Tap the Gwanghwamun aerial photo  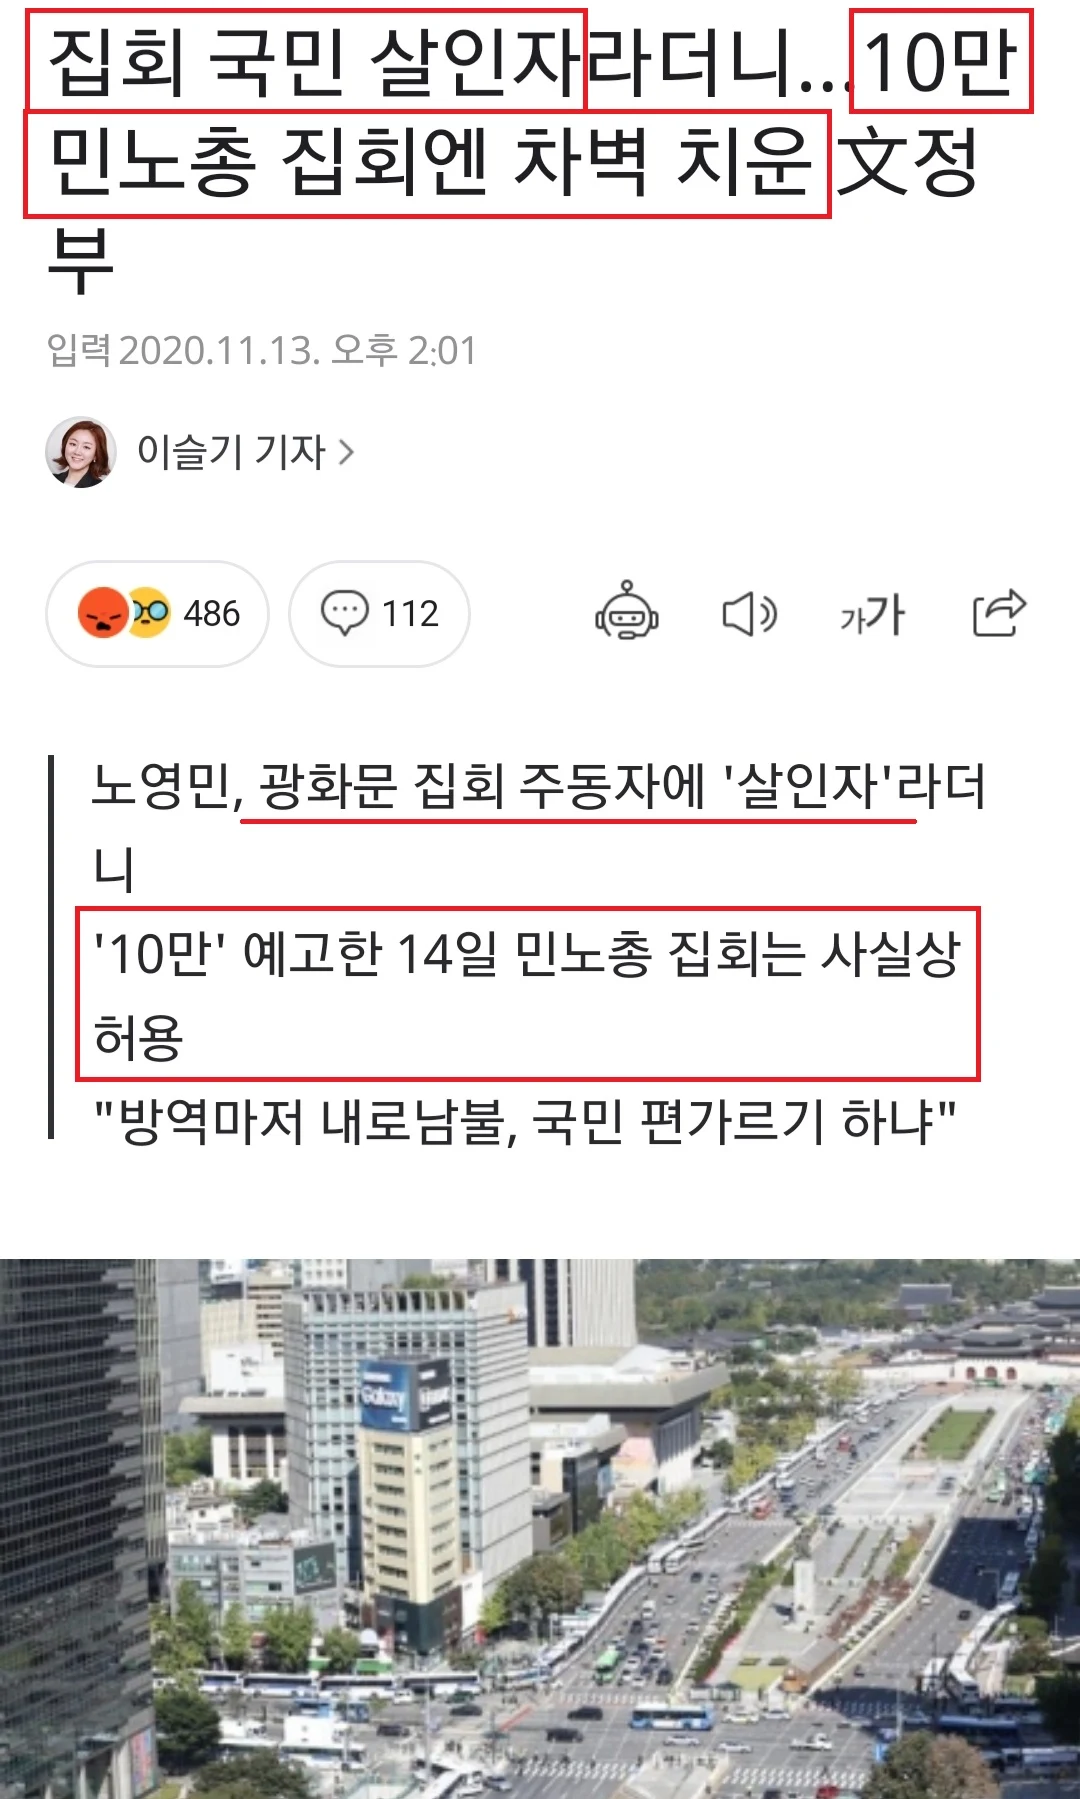click(x=540, y=1528)
